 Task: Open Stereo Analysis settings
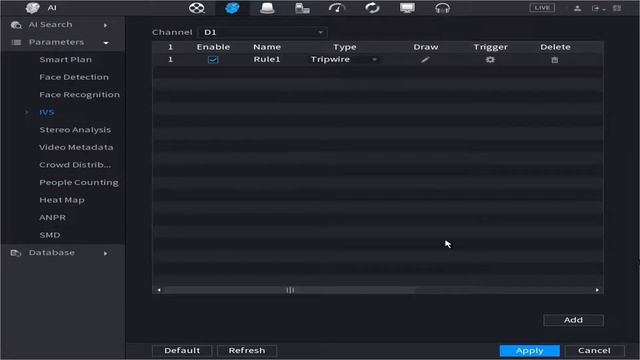75,130
